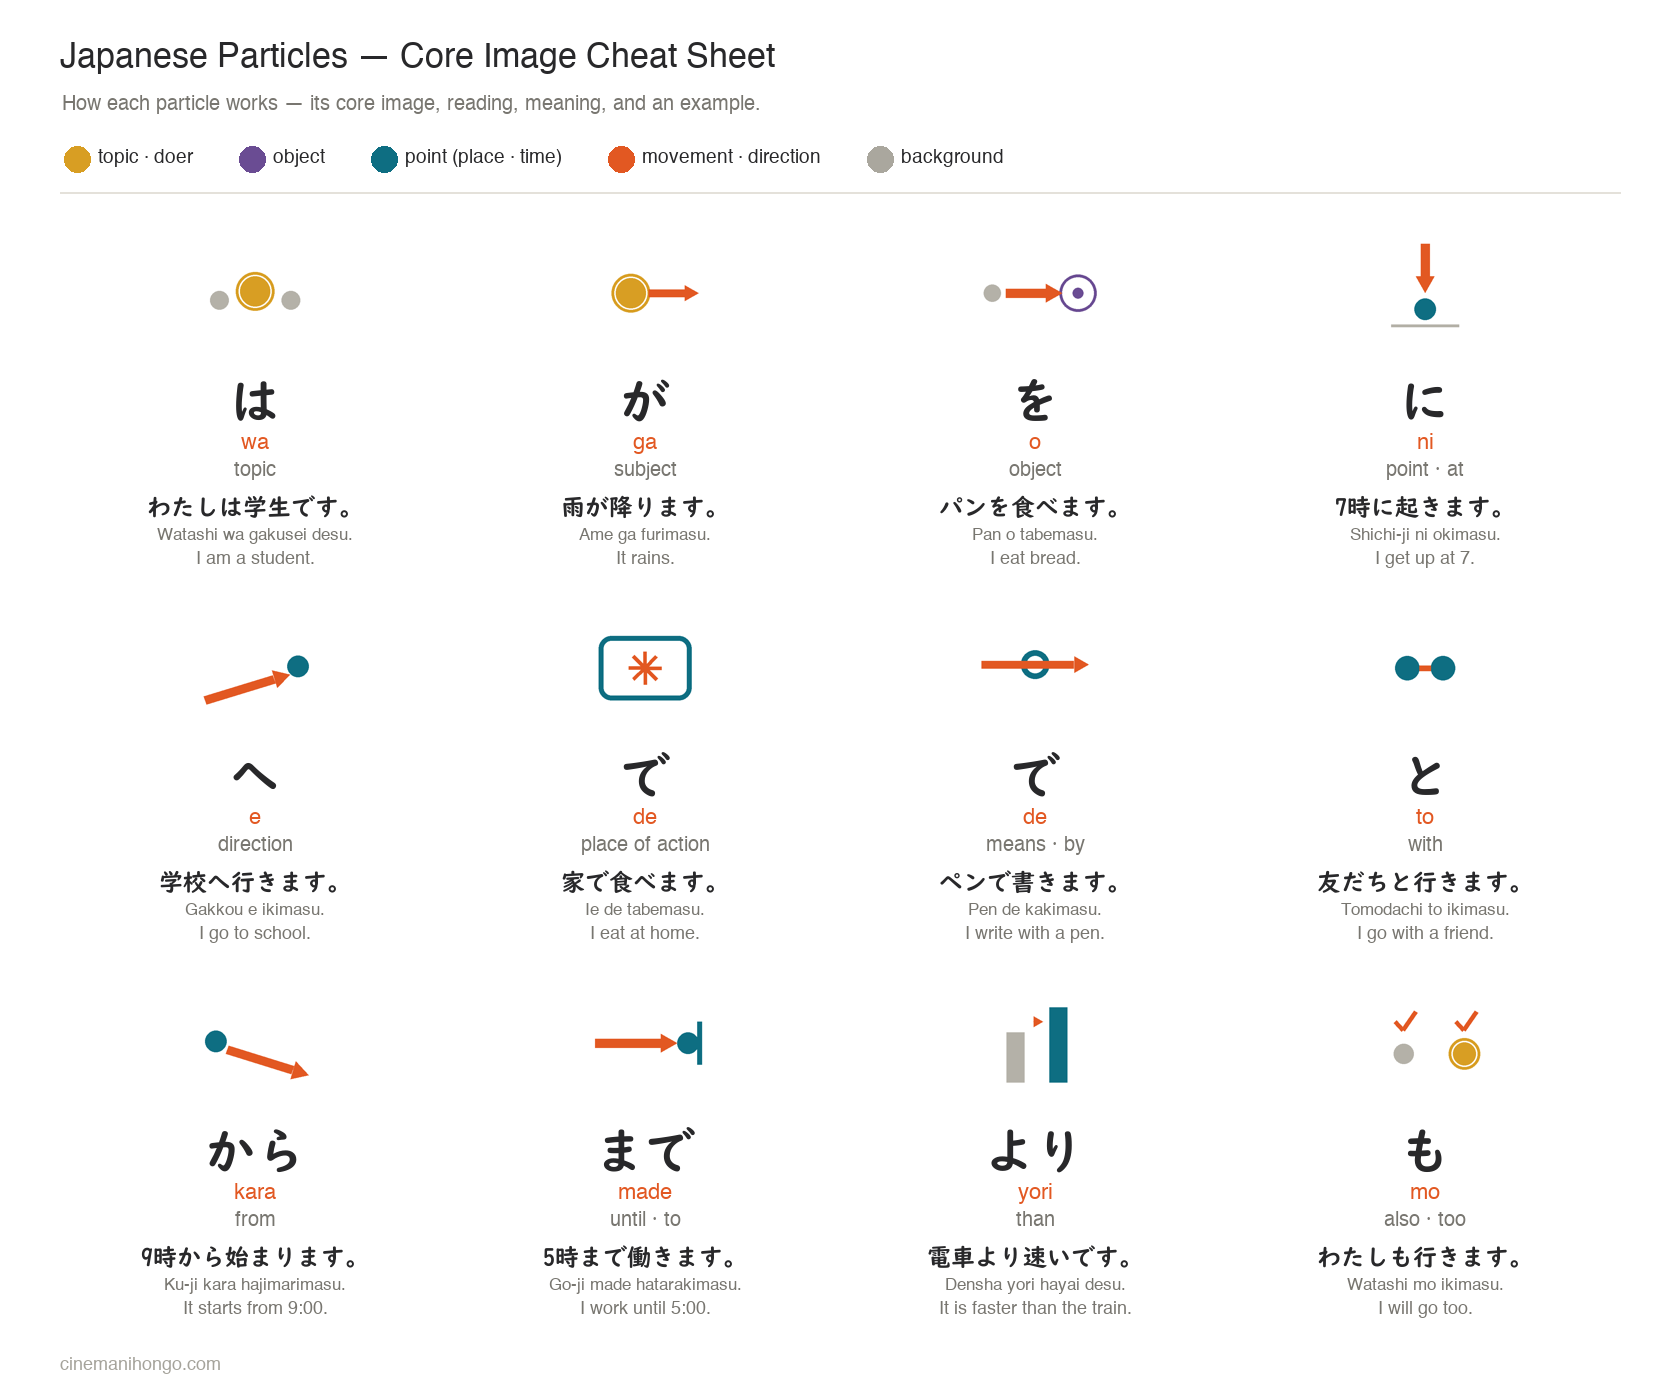Click the で means arrow-through-ring icon
Screen dimensions: 1680x1400
click(x=1035, y=665)
